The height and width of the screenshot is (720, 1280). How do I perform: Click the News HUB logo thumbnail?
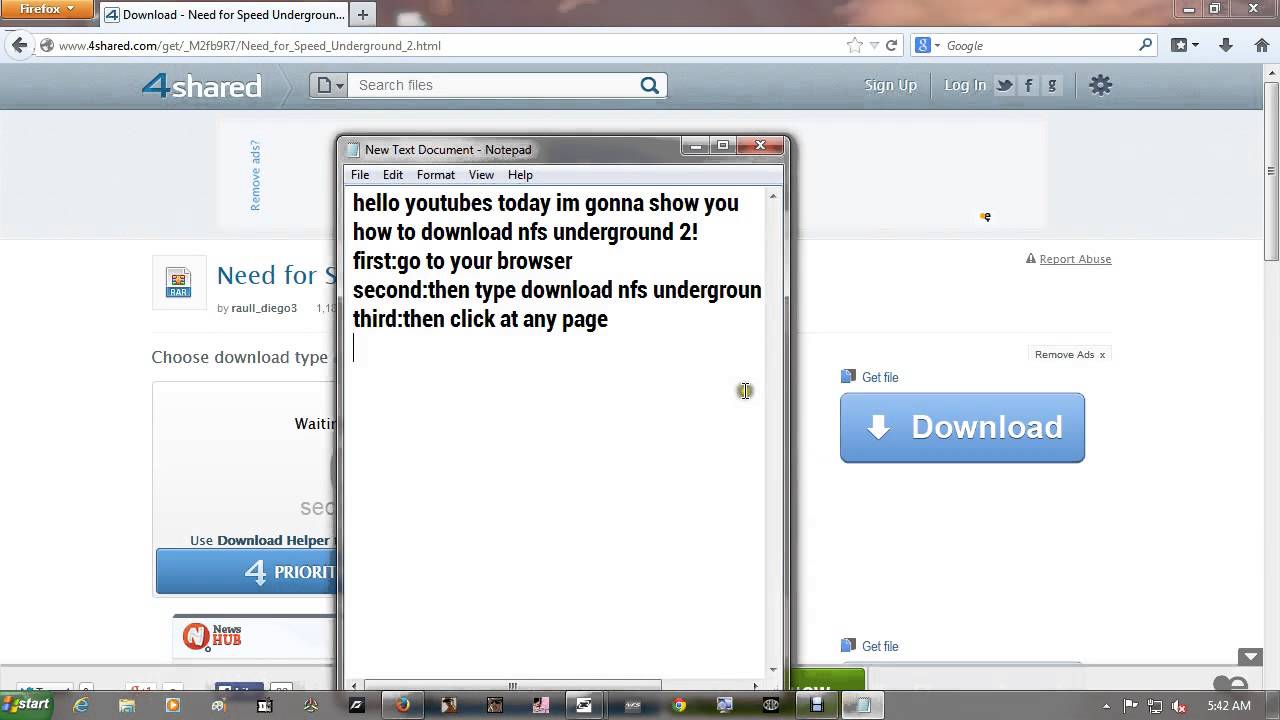pos(212,636)
